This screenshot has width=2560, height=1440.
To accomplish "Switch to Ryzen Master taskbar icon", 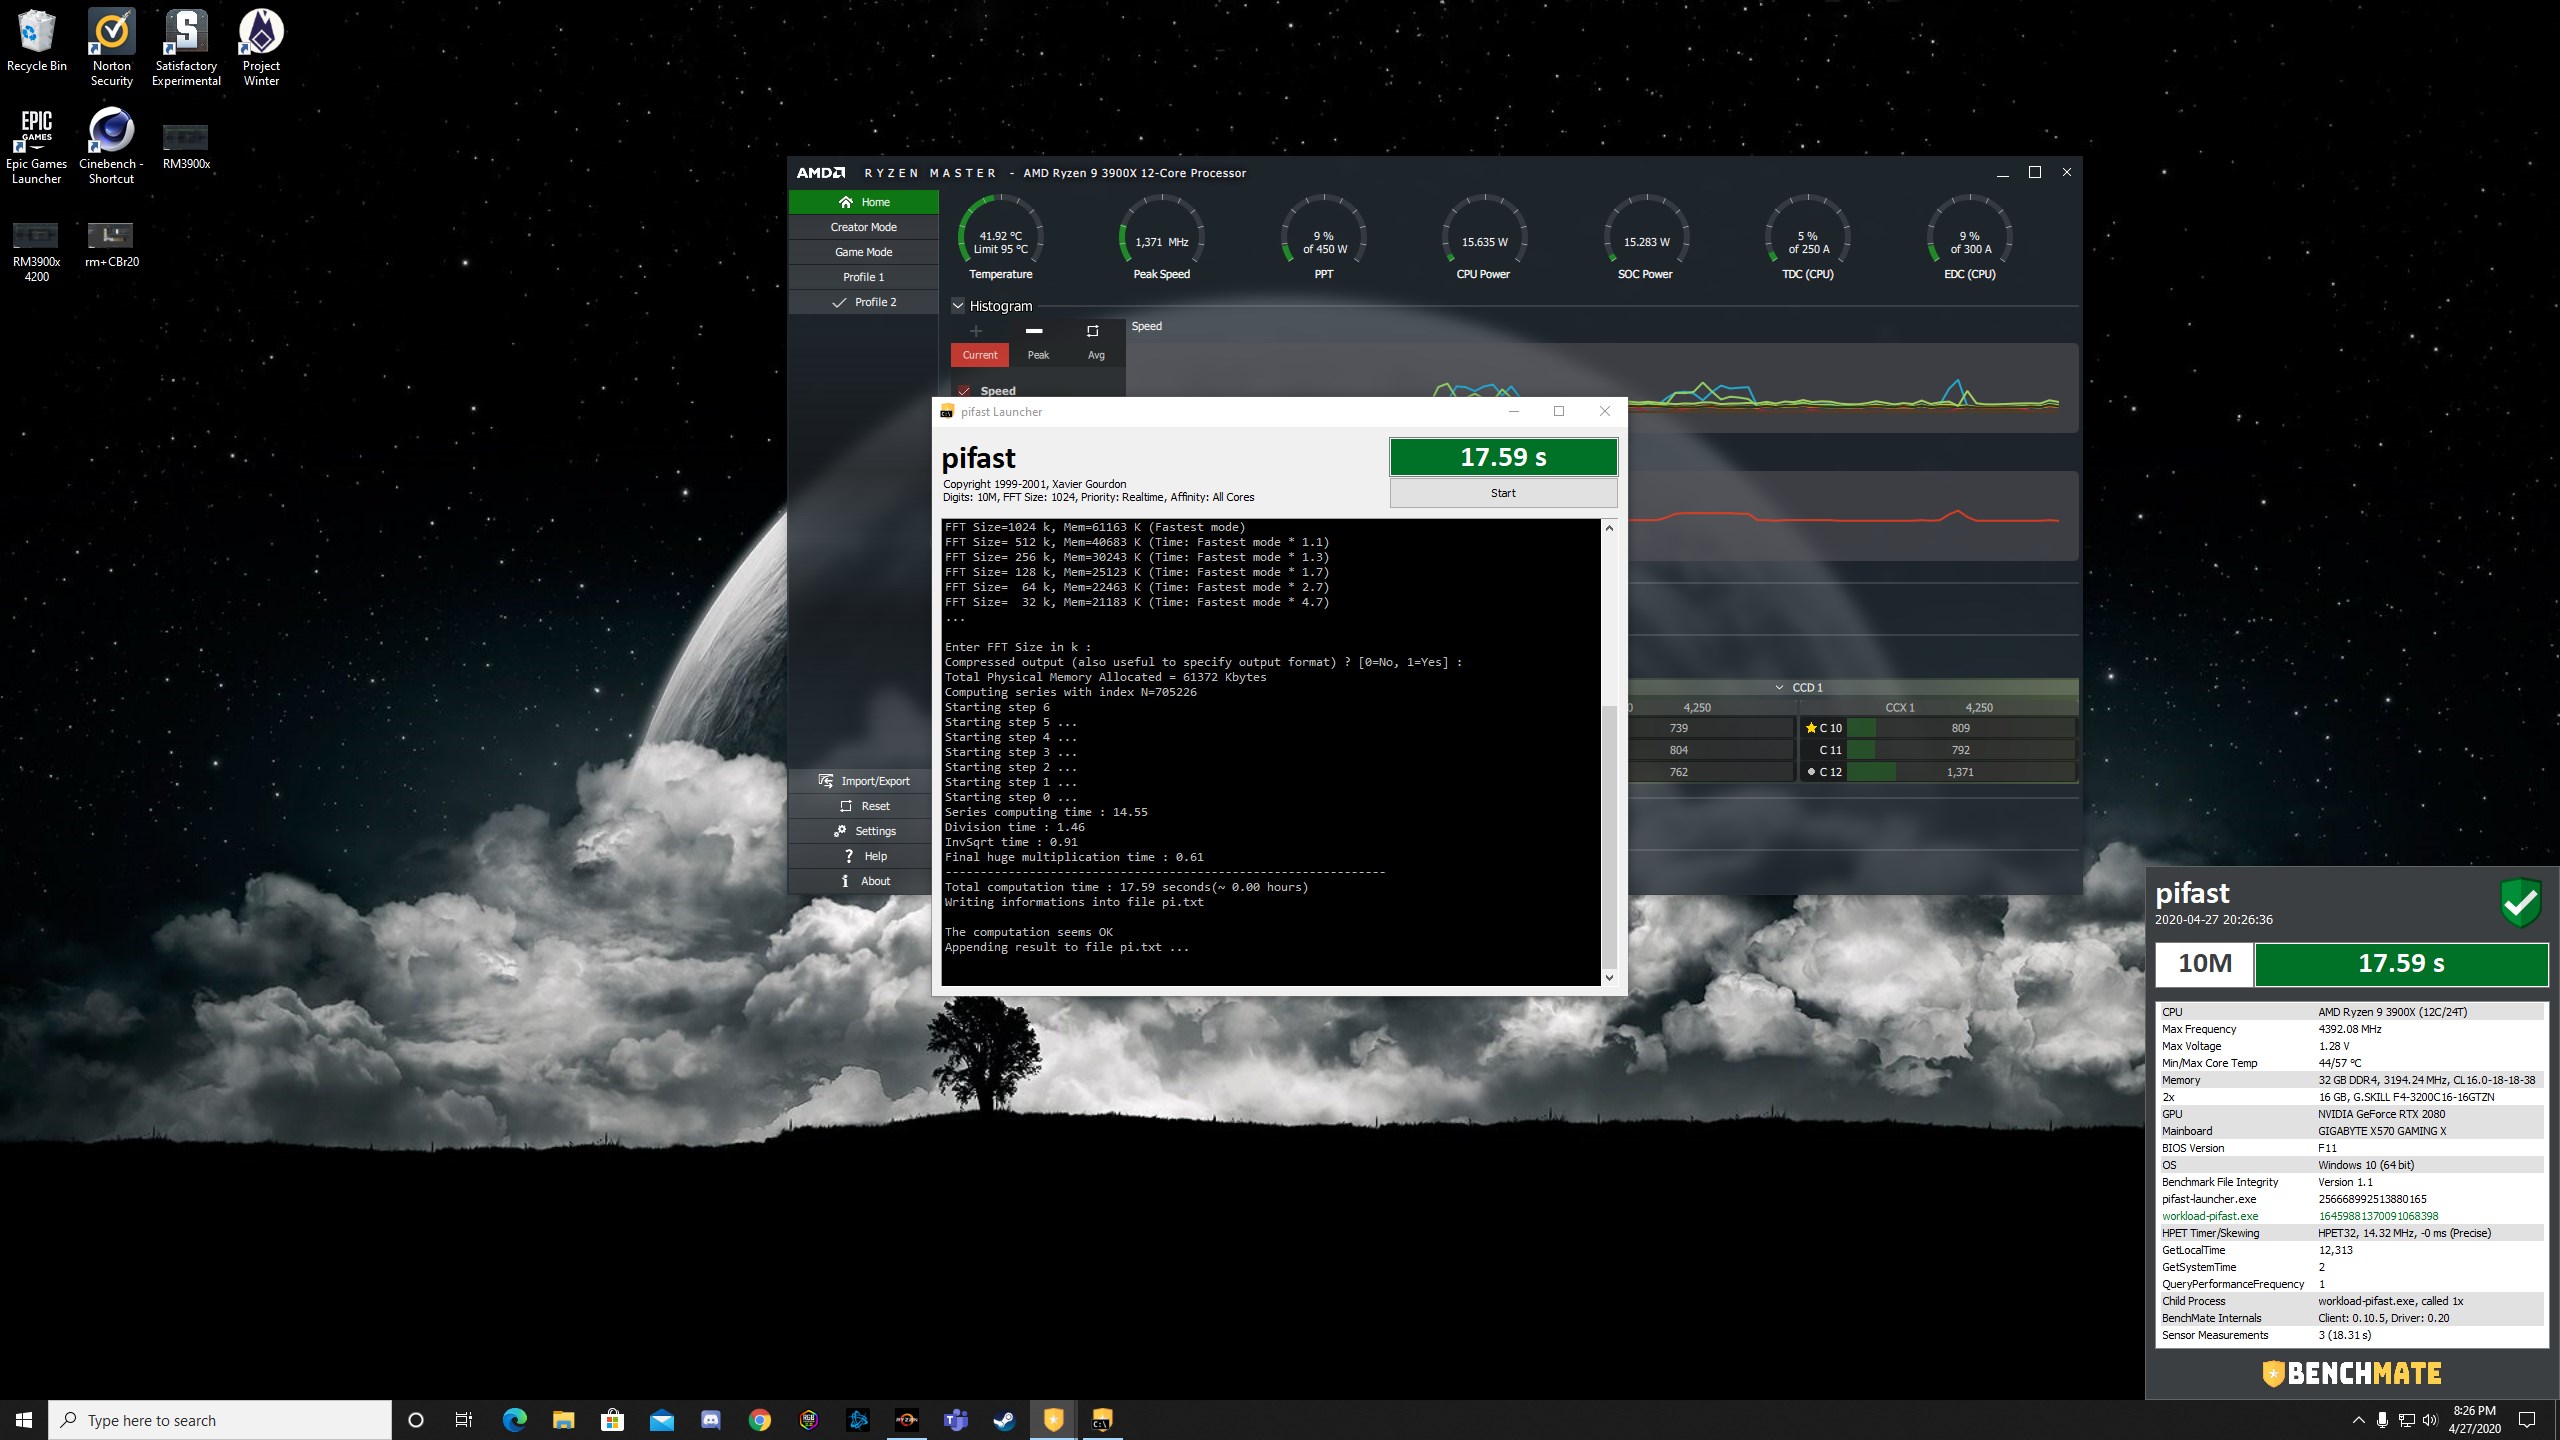I will coord(907,1420).
